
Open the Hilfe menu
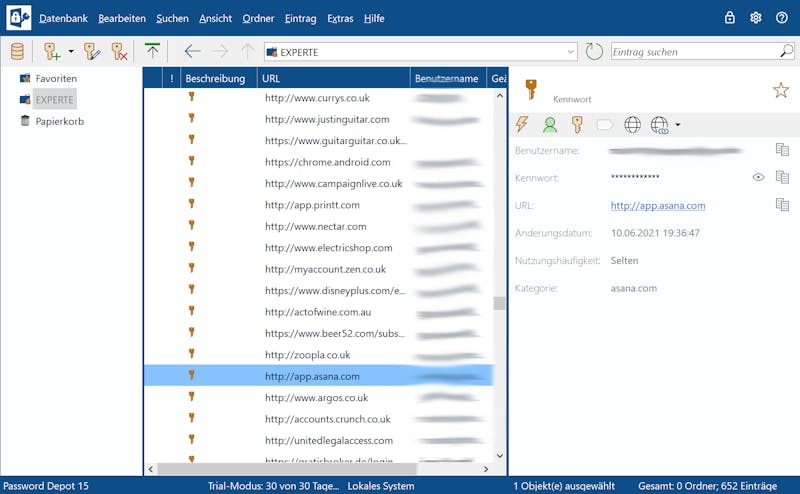(374, 18)
